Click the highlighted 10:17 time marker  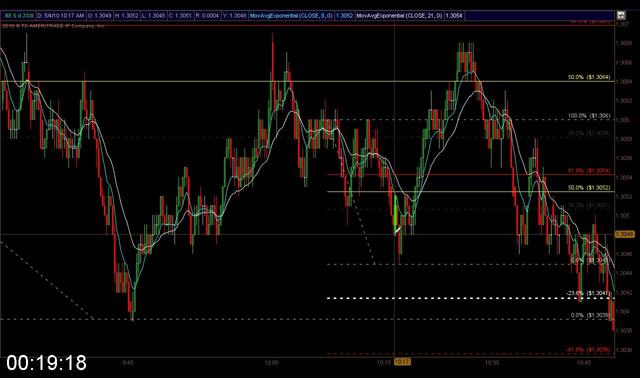402,362
